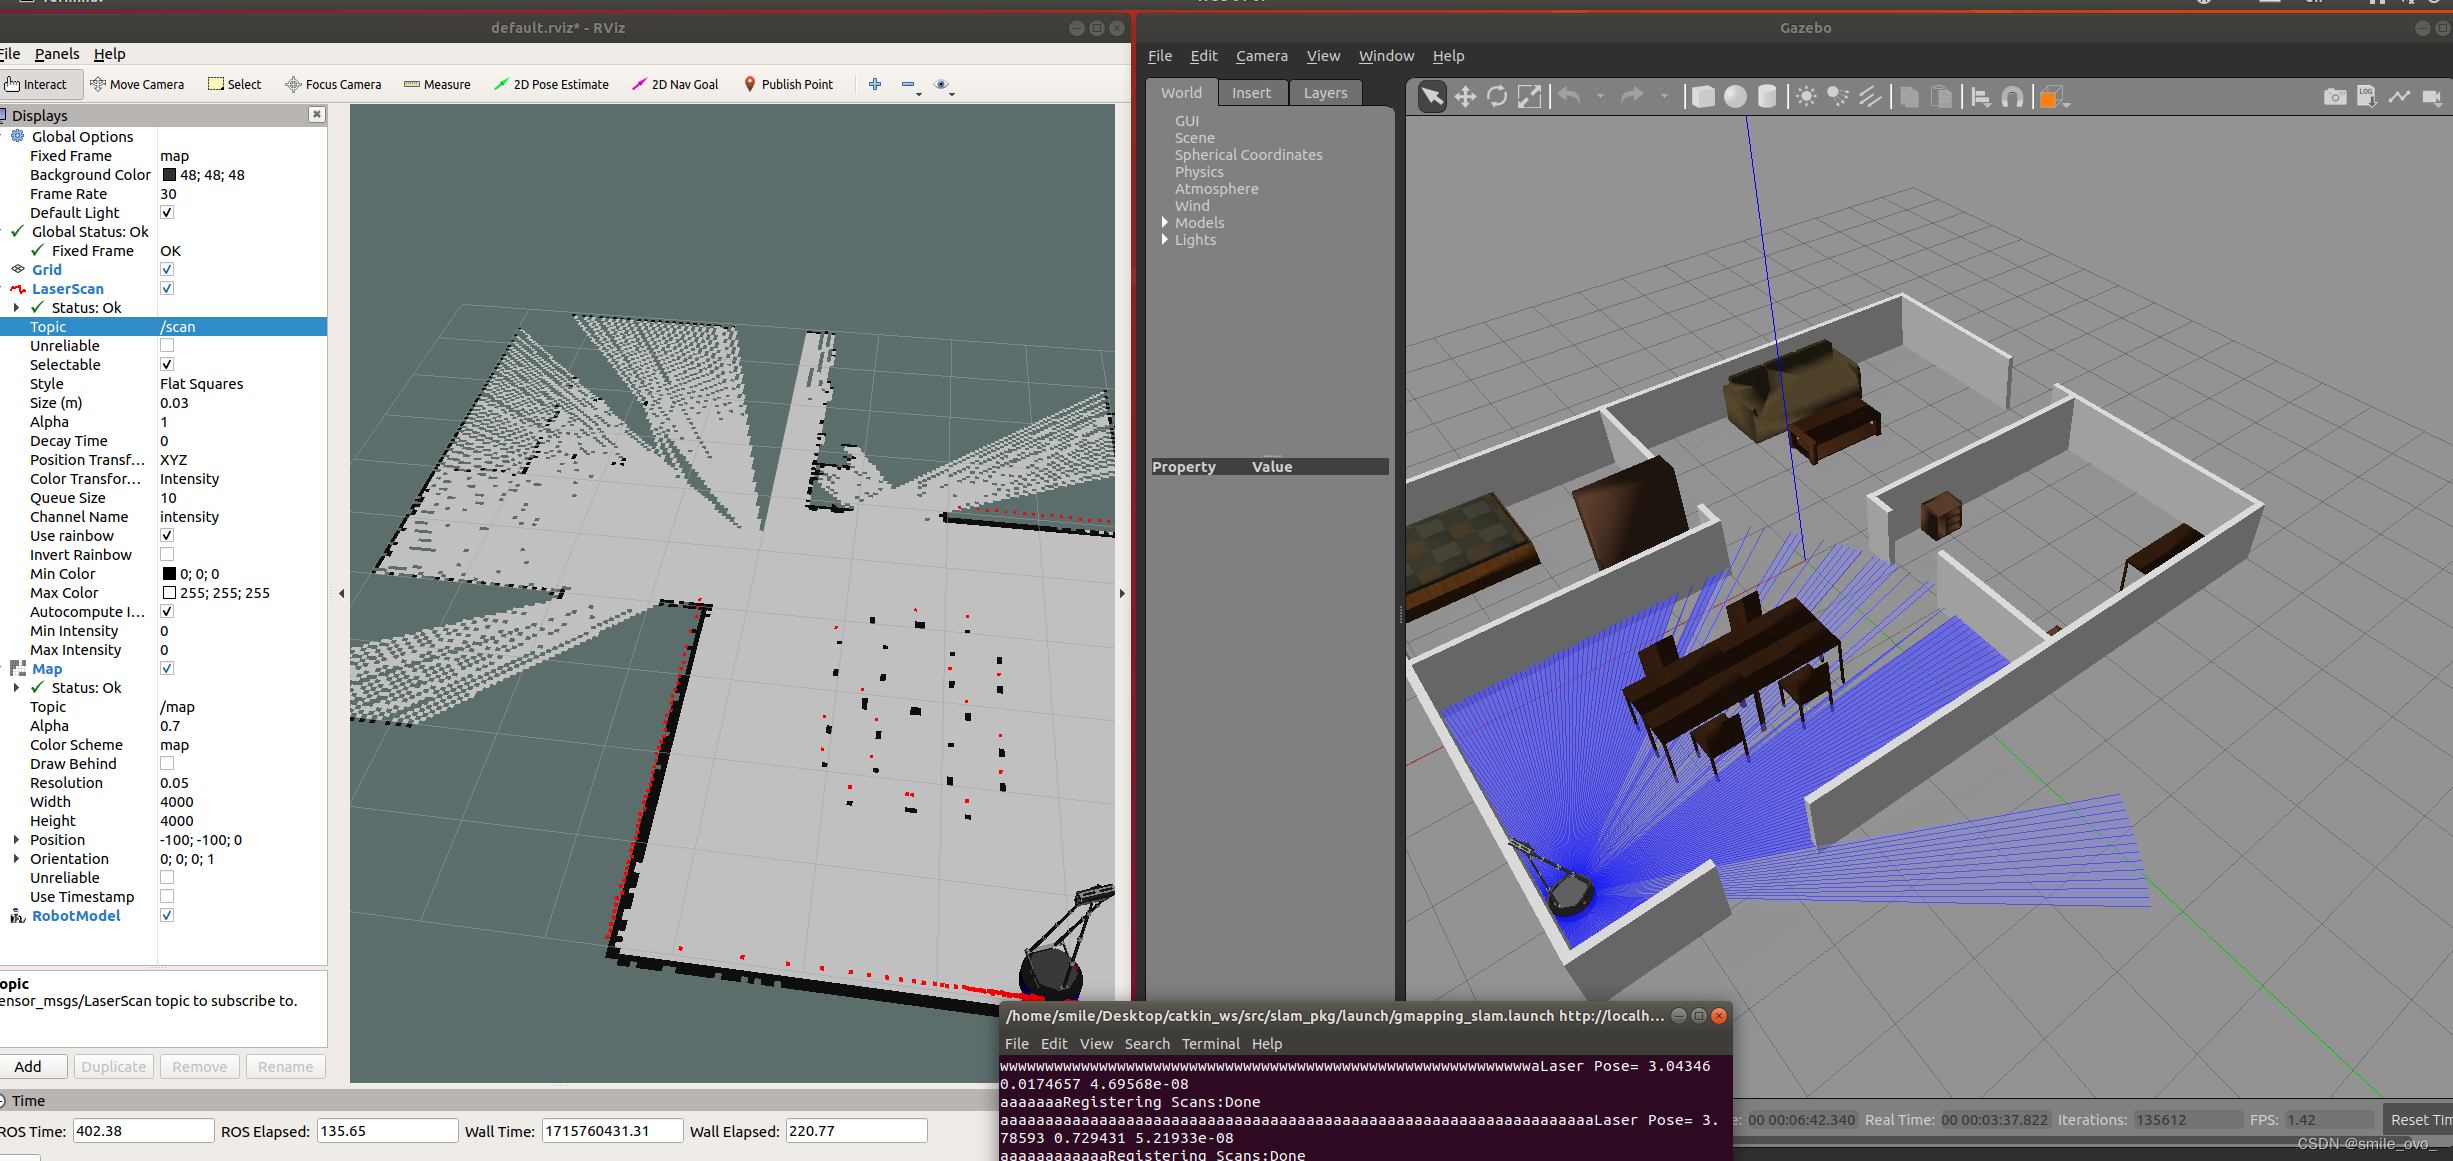
Task: Open RViz Panels menu
Action: (57, 54)
